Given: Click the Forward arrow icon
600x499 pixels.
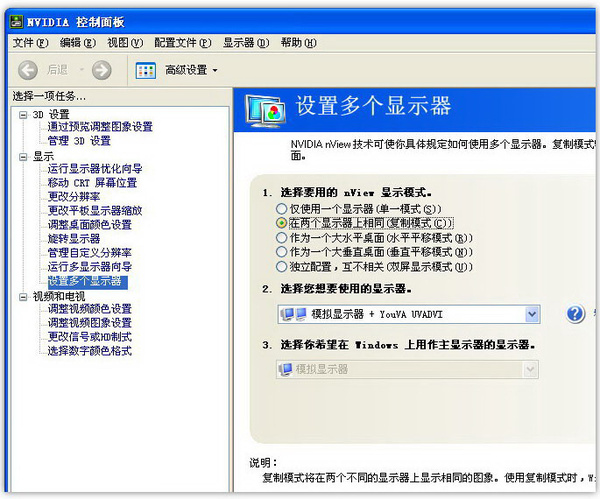Looking at the screenshot, I should (102, 70).
